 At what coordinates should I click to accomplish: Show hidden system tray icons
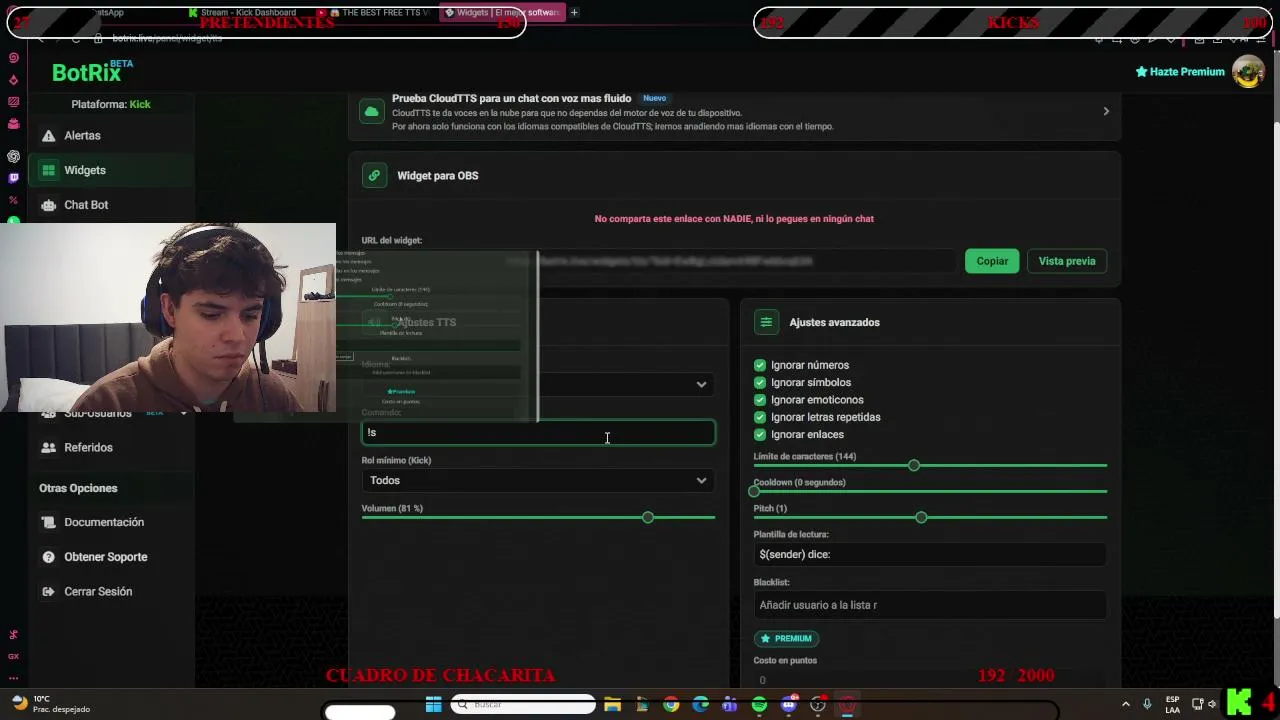point(1126,704)
